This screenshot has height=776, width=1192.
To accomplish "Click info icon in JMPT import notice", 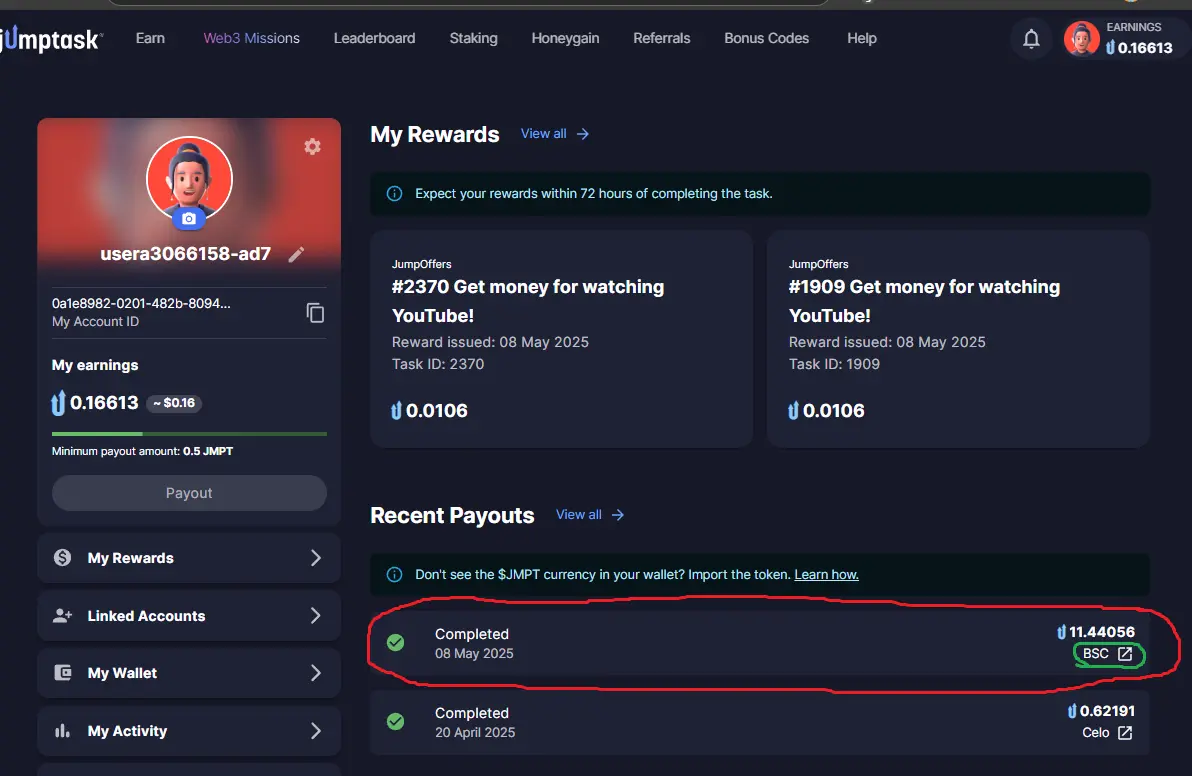I will (394, 575).
